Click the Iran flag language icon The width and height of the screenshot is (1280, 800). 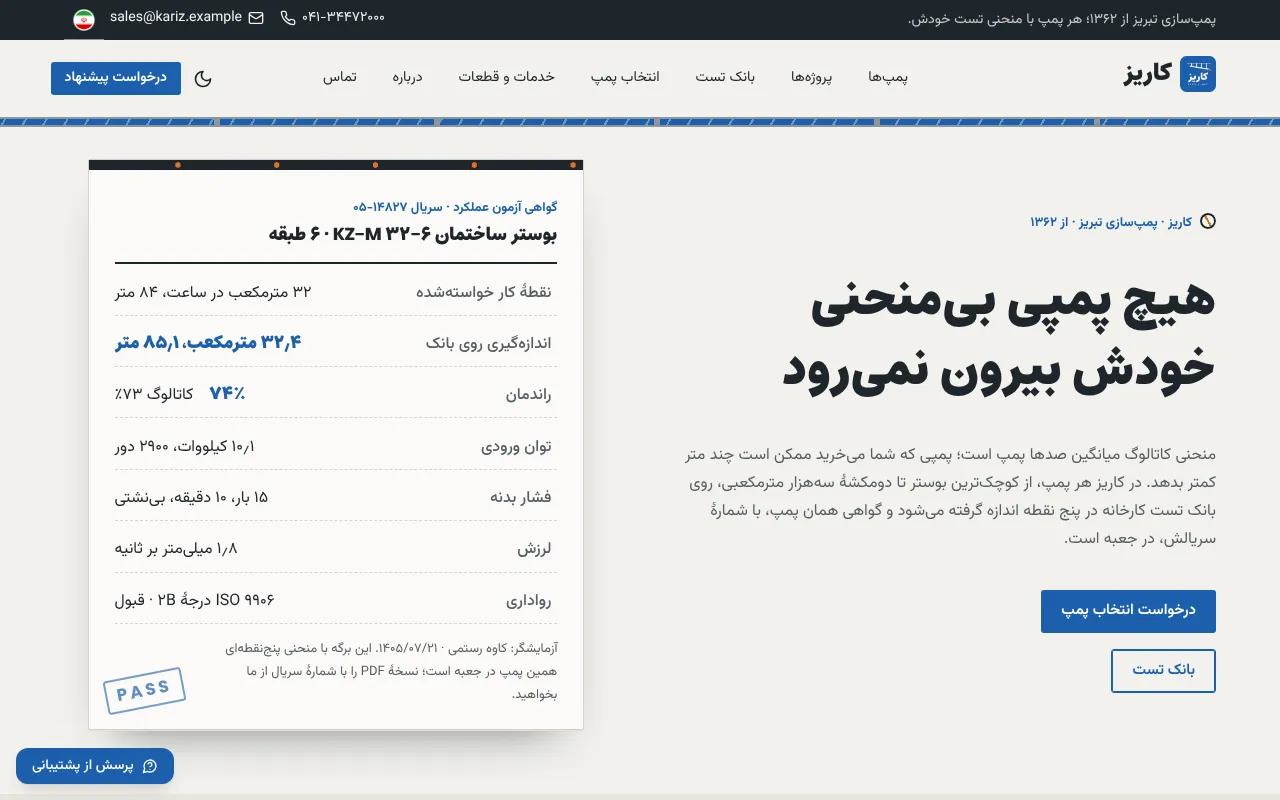tap(84, 20)
